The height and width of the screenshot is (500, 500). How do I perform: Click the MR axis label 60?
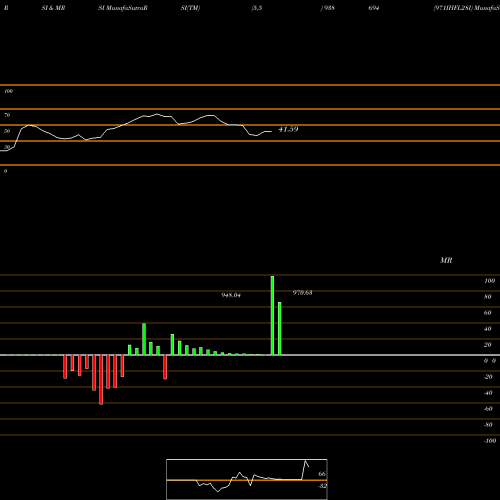click(488, 313)
